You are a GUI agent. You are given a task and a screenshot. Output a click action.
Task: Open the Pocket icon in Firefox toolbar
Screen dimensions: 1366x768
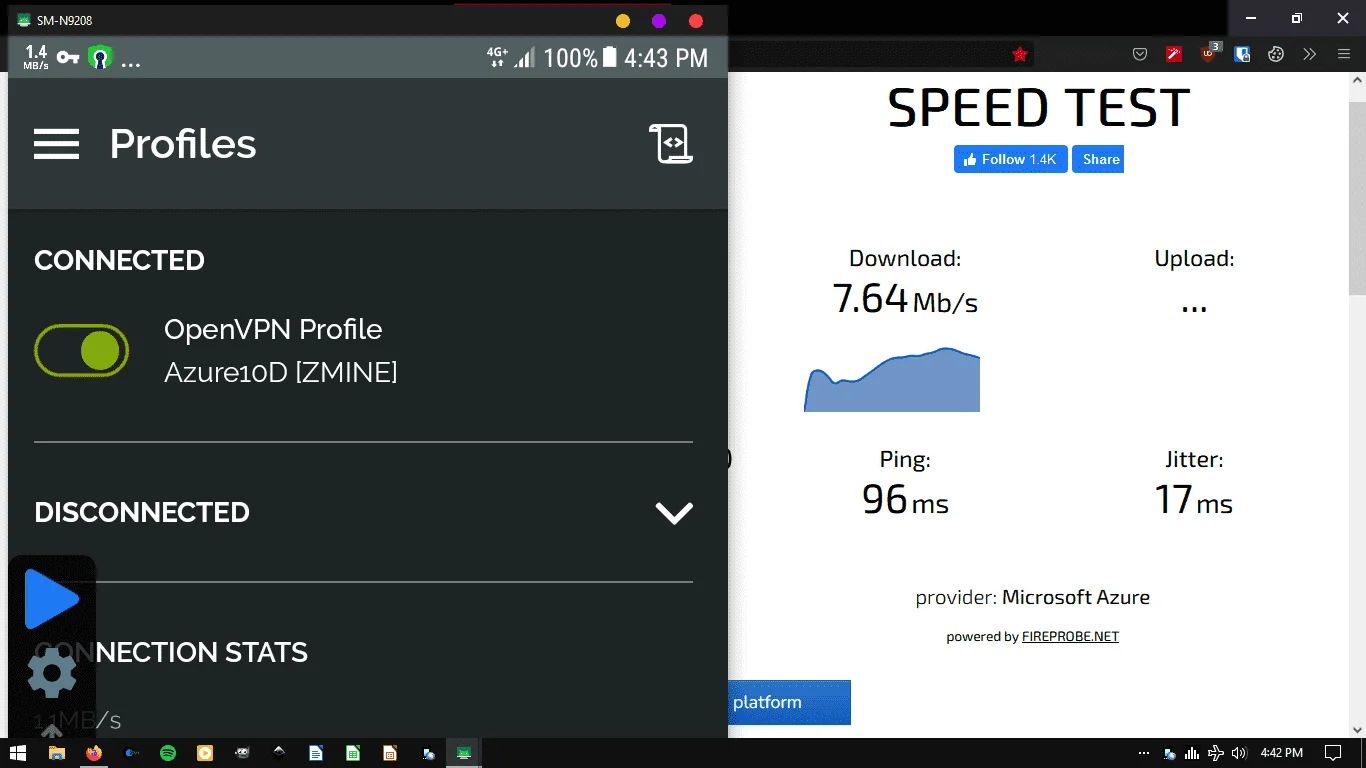pos(1140,55)
